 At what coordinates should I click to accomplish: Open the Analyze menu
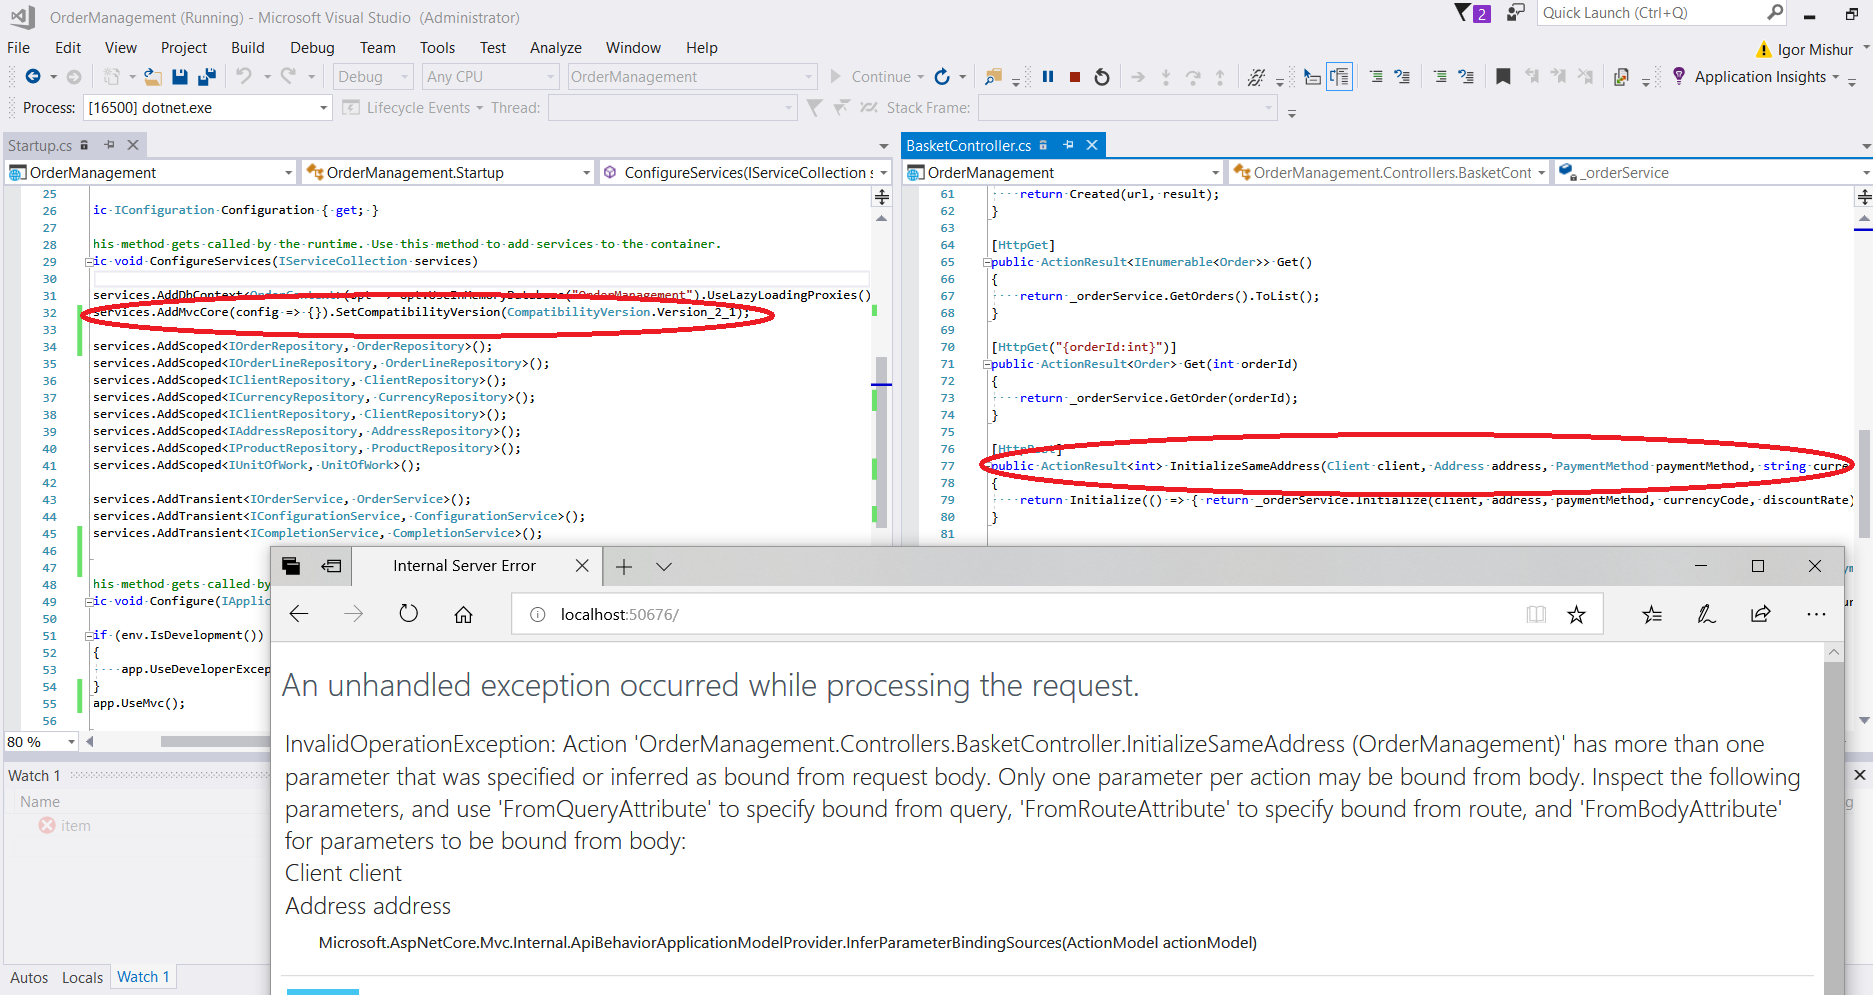pyautogui.click(x=556, y=48)
